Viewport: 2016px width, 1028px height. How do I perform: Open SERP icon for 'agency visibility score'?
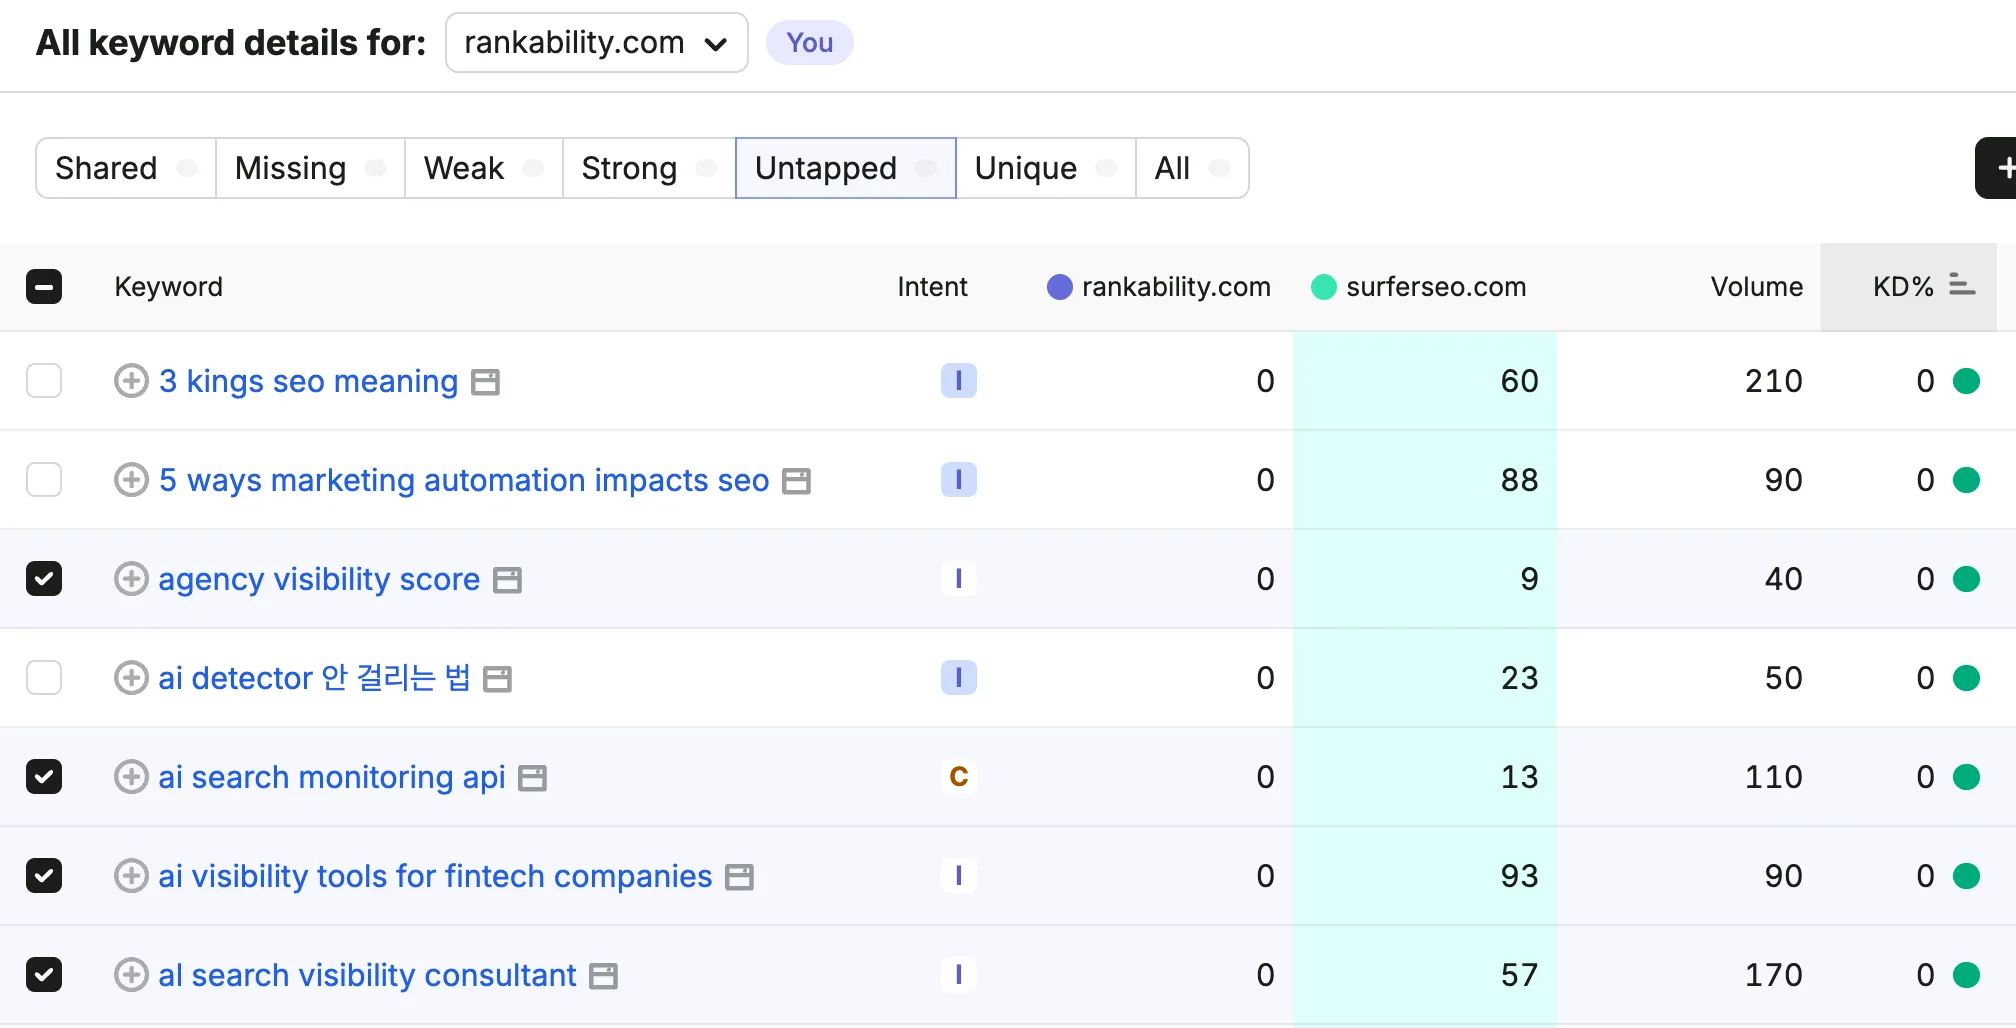click(508, 580)
